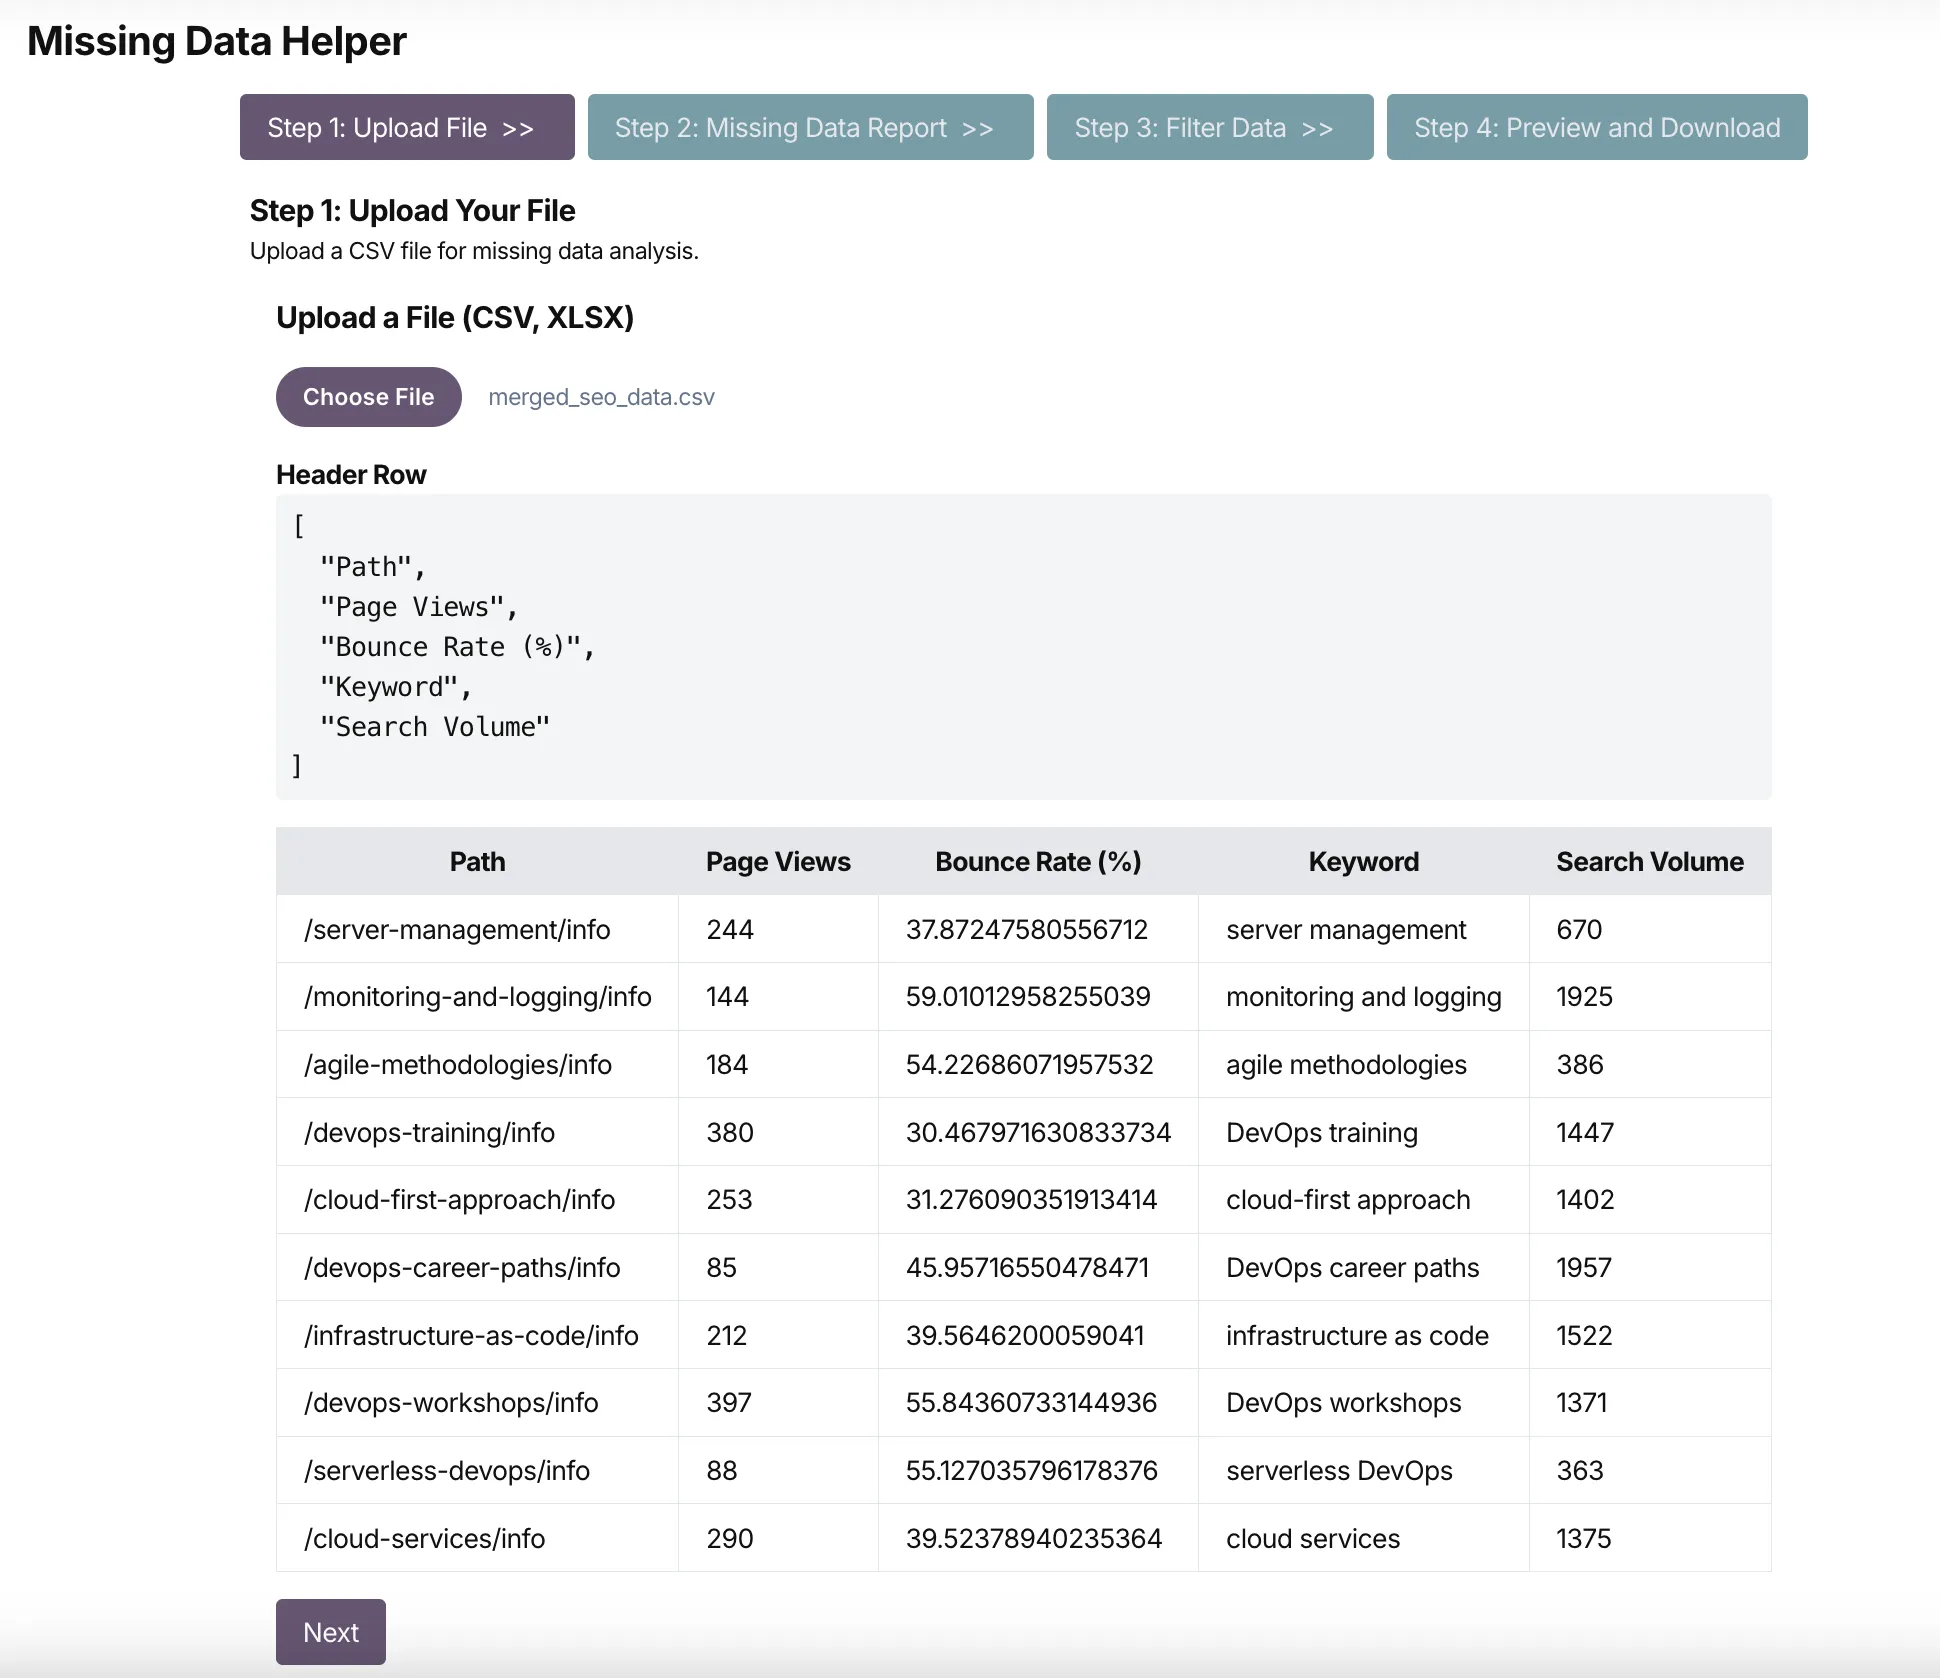Click the Choose File button
Screen dimensions: 1940x1678
[x=368, y=397]
